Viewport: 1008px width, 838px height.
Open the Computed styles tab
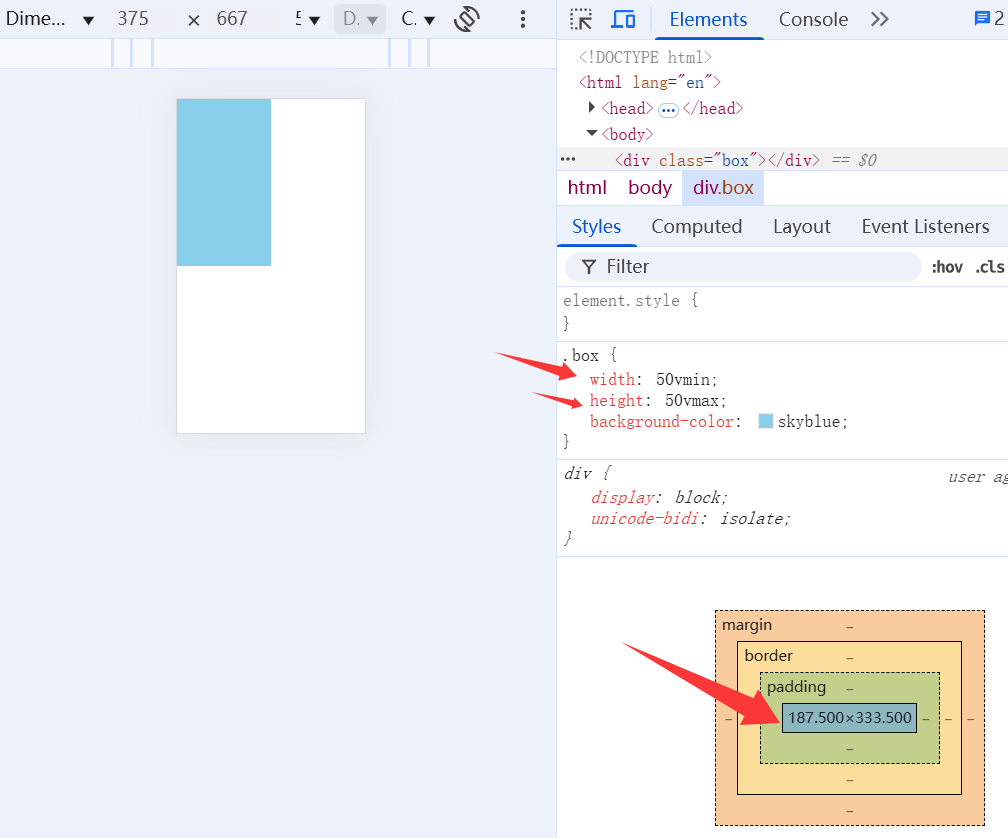click(x=696, y=227)
